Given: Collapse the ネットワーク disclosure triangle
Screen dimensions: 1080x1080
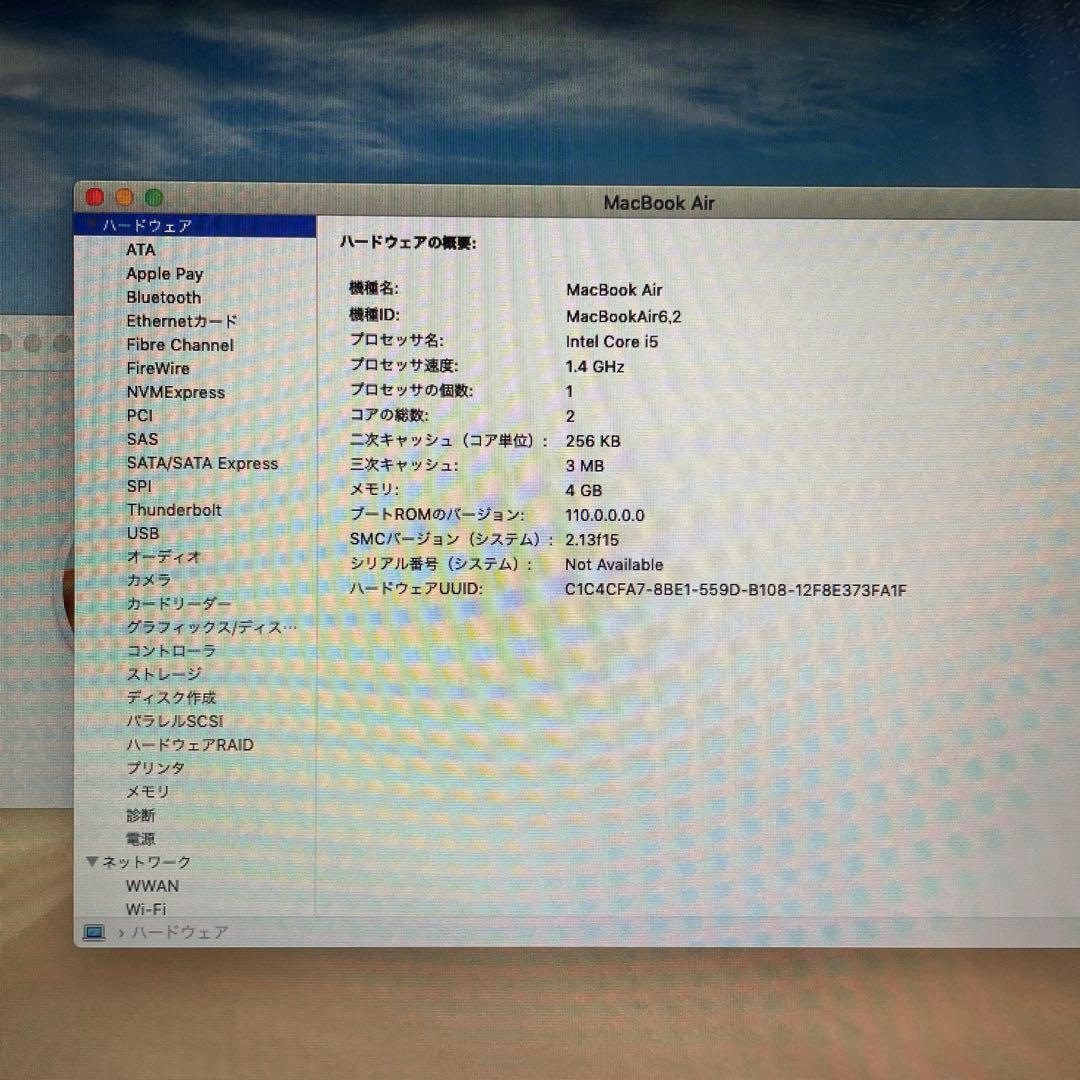Looking at the screenshot, I should (90, 862).
